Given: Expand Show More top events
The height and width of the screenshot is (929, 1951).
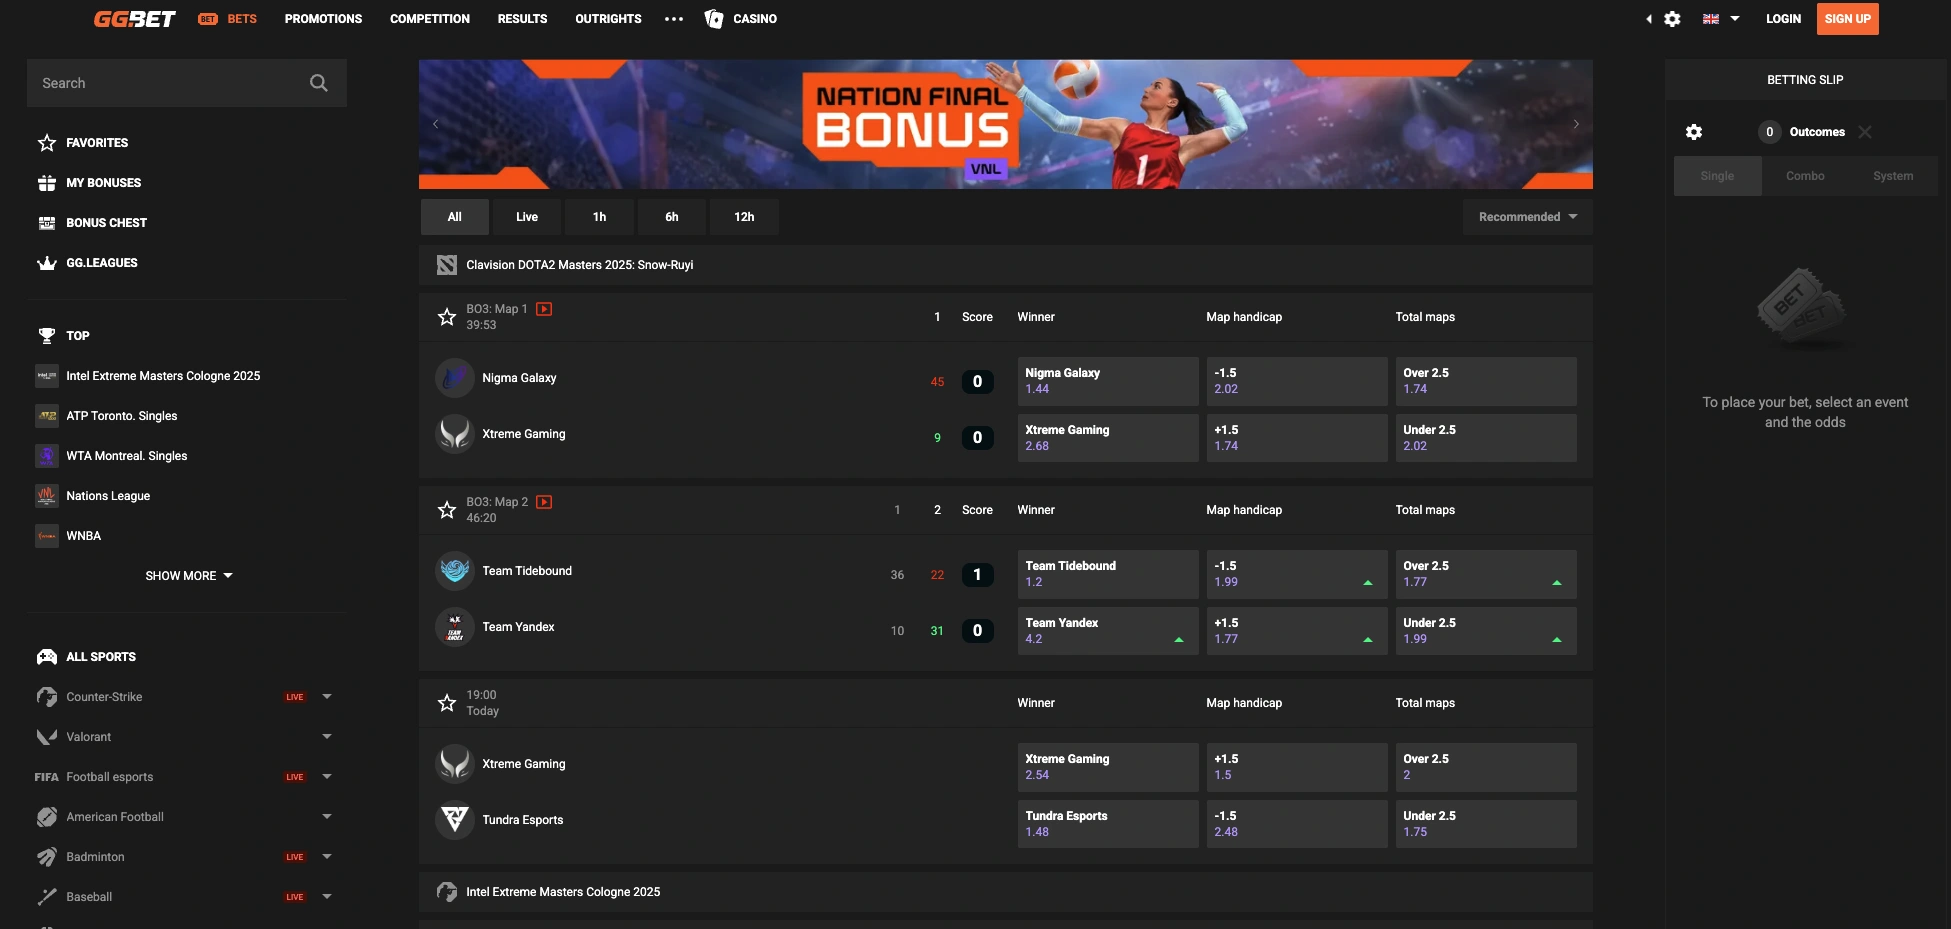Looking at the screenshot, I should [x=188, y=576].
